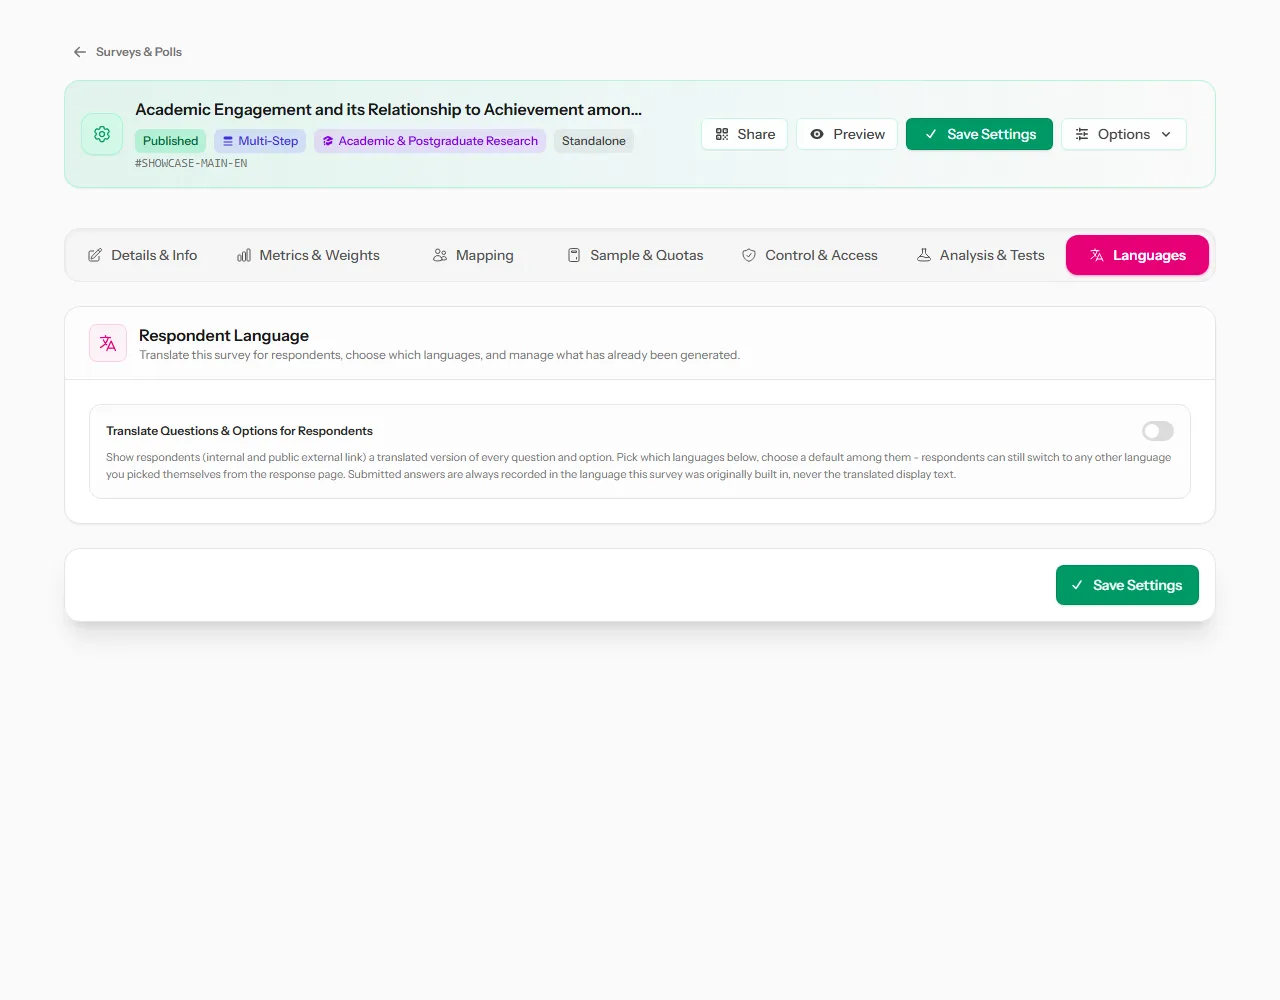This screenshot has width=1280, height=1000.
Task: Preview the survey
Action: click(847, 134)
